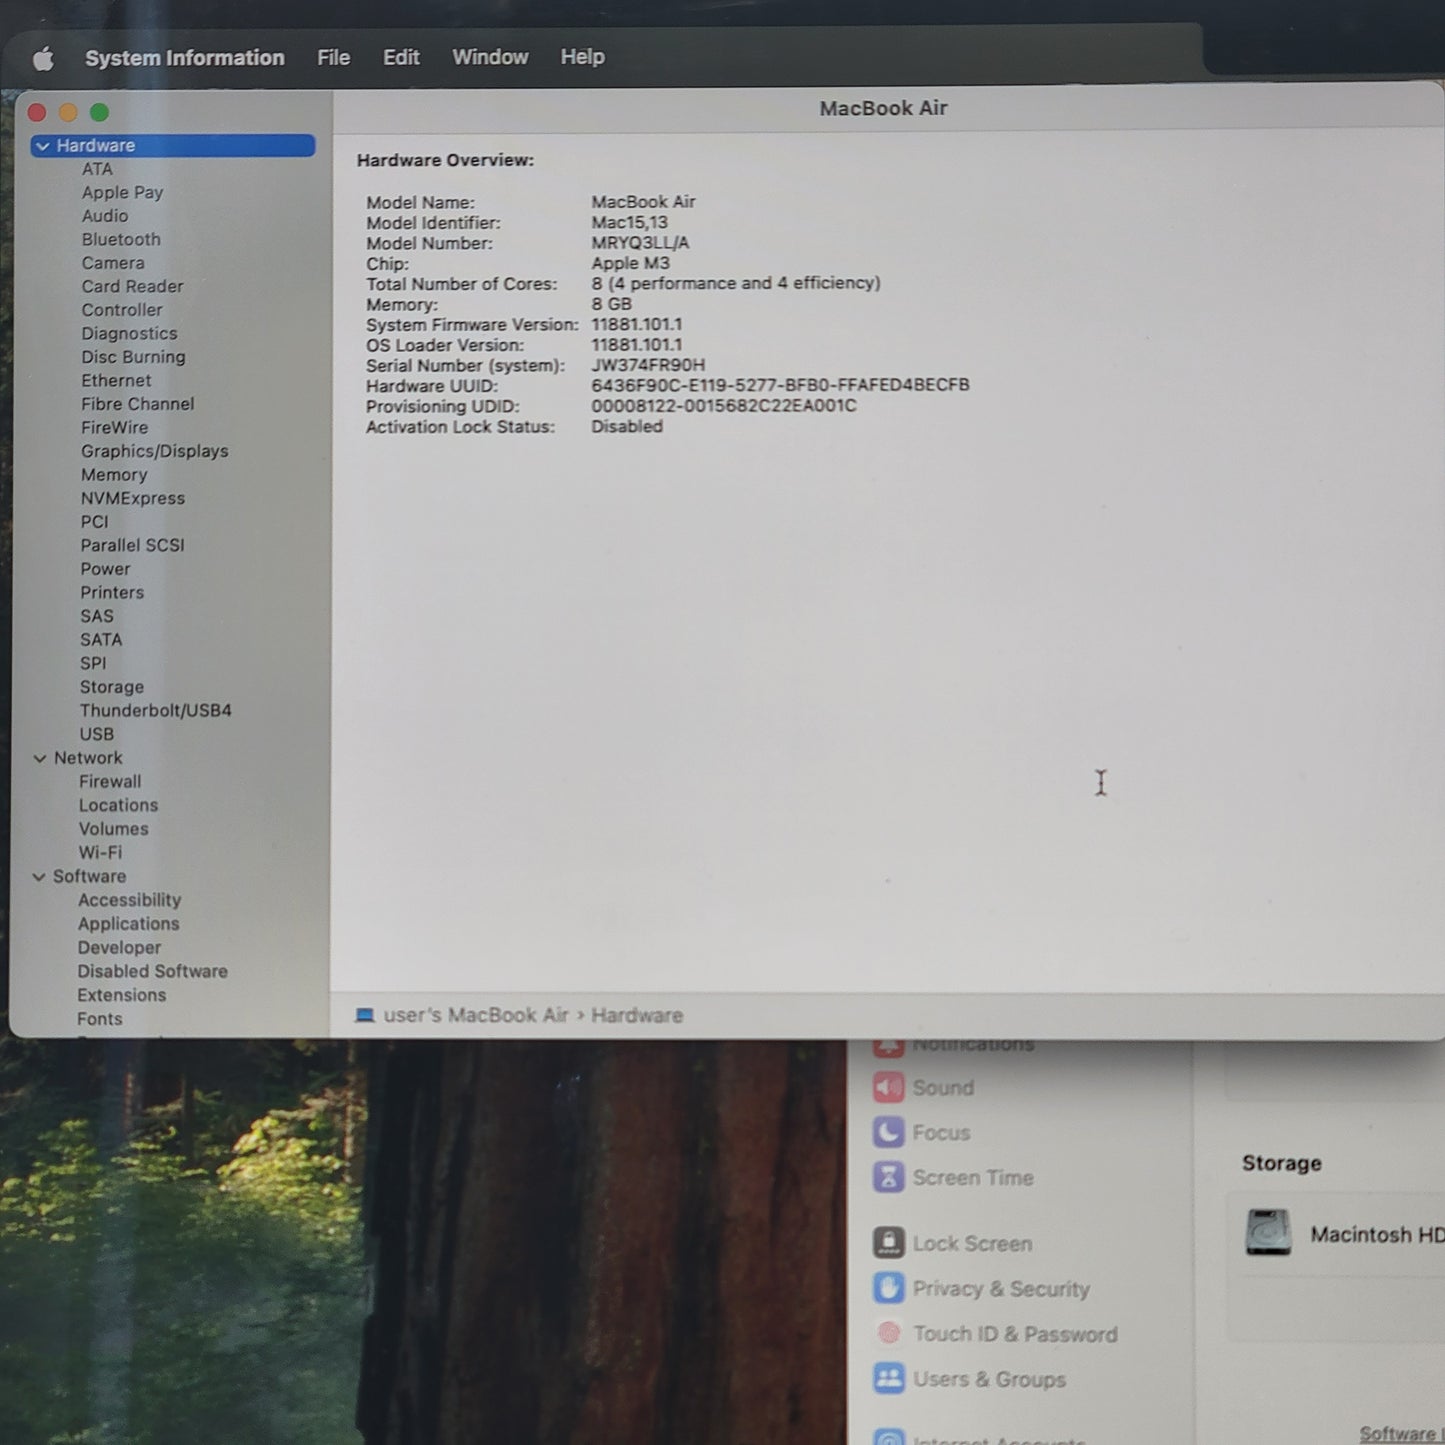1445x1445 pixels.
Task: Select Developer in the sidebar
Action: pos(119,948)
